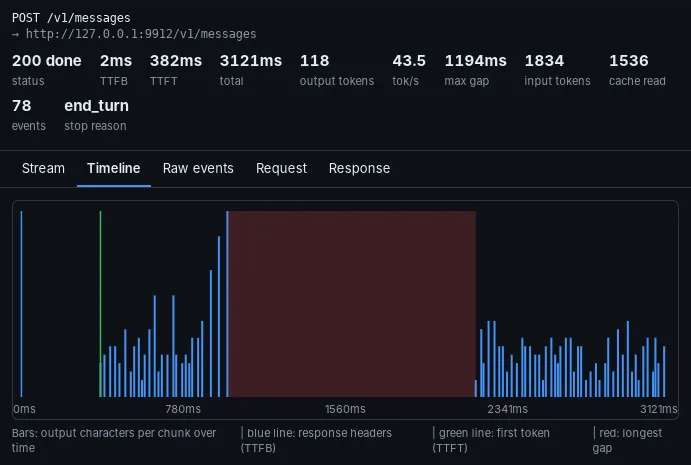The width and height of the screenshot is (691, 465).
Task: Switch to the Stream tab
Action: tap(43, 168)
